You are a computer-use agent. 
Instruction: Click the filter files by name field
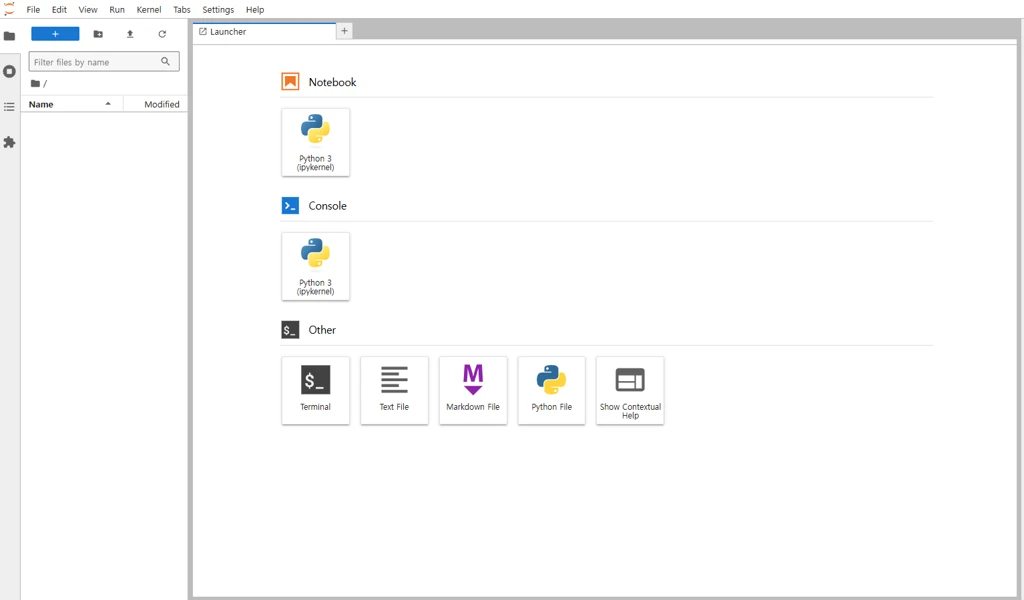(x=95, y=61)
